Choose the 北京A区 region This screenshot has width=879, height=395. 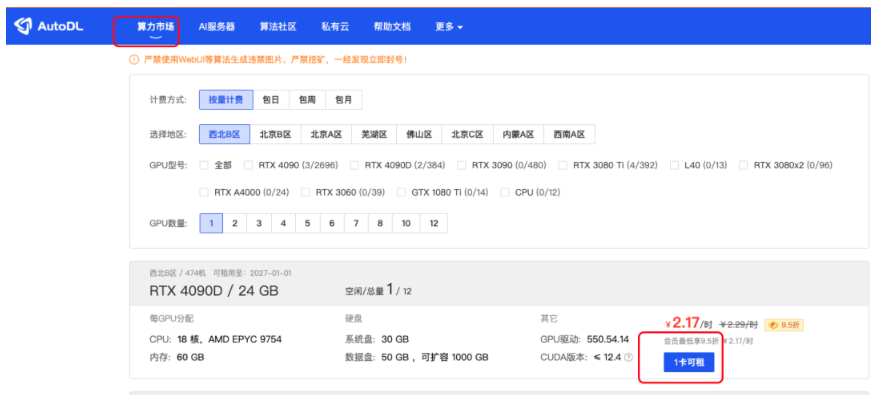(x=326, y=134)
